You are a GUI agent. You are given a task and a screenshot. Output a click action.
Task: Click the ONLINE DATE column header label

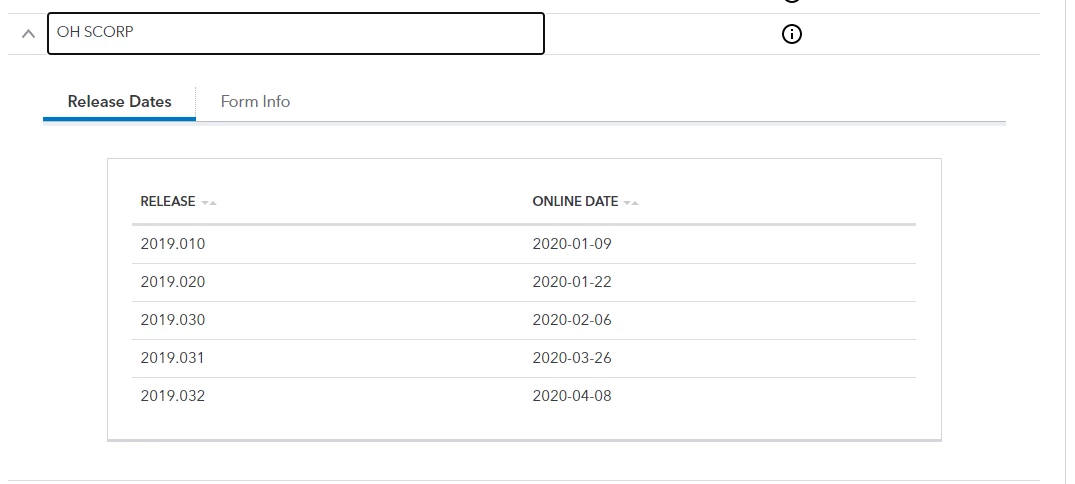coord(575,202)
